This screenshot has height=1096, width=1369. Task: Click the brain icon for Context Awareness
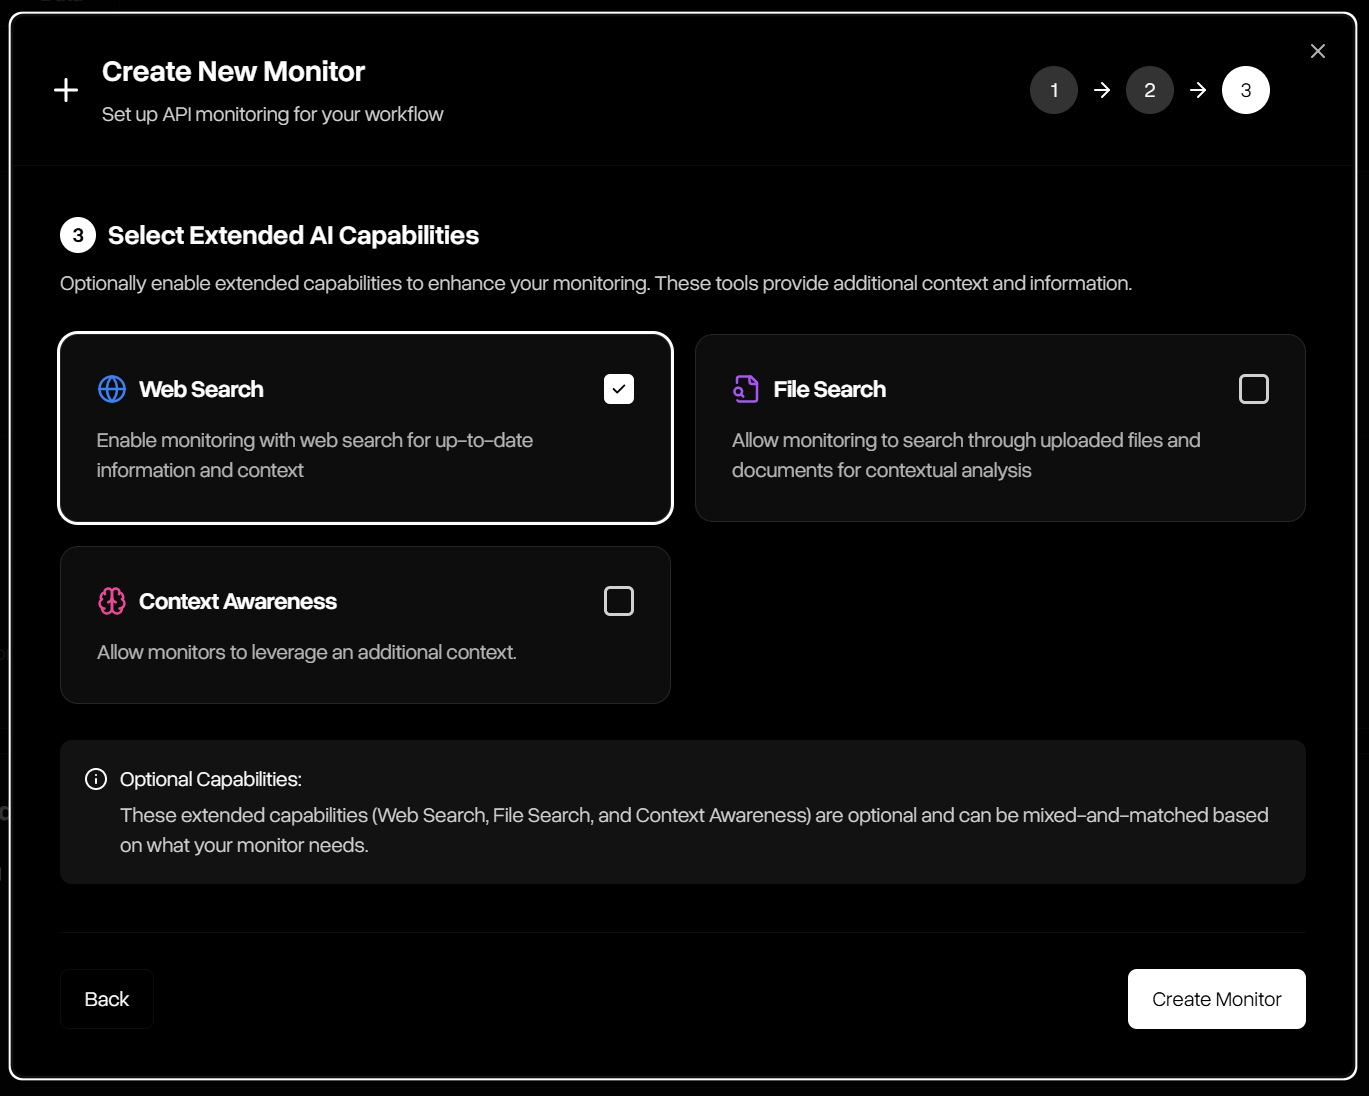pyautogui.click(x=111, y=601)
